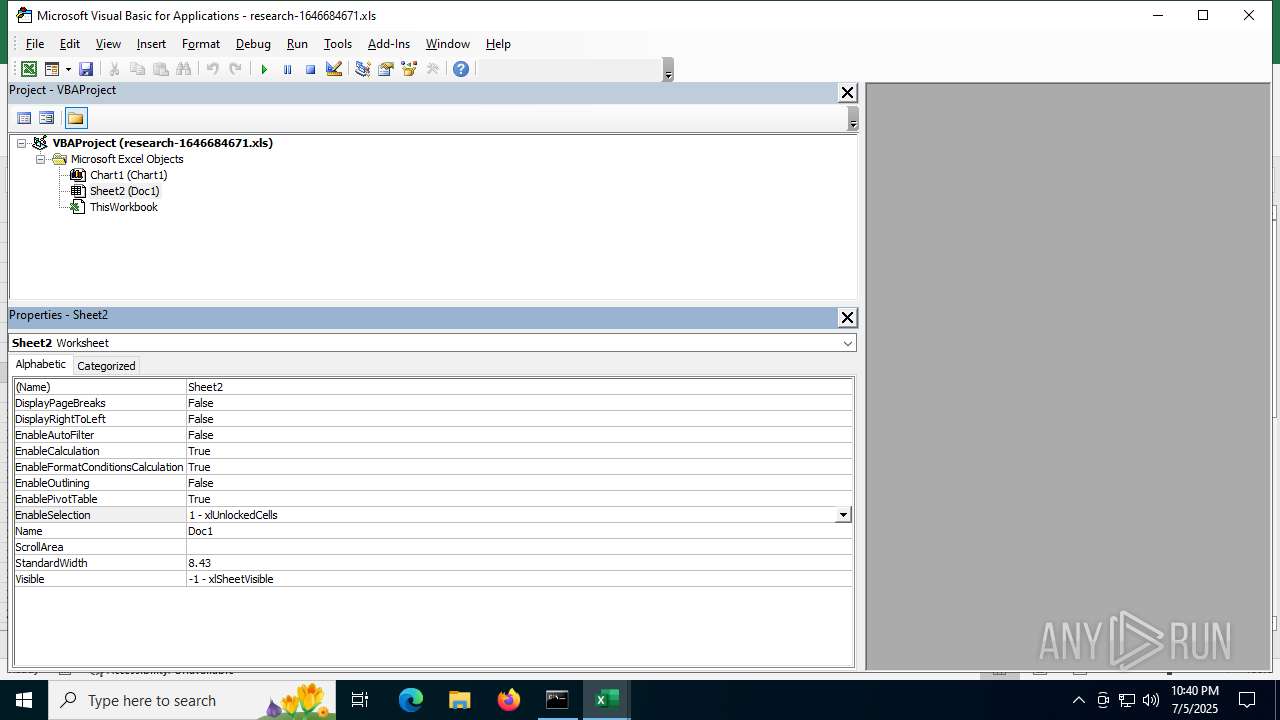Collapse the Microsoft Excel Objects folder

[41, 159]
